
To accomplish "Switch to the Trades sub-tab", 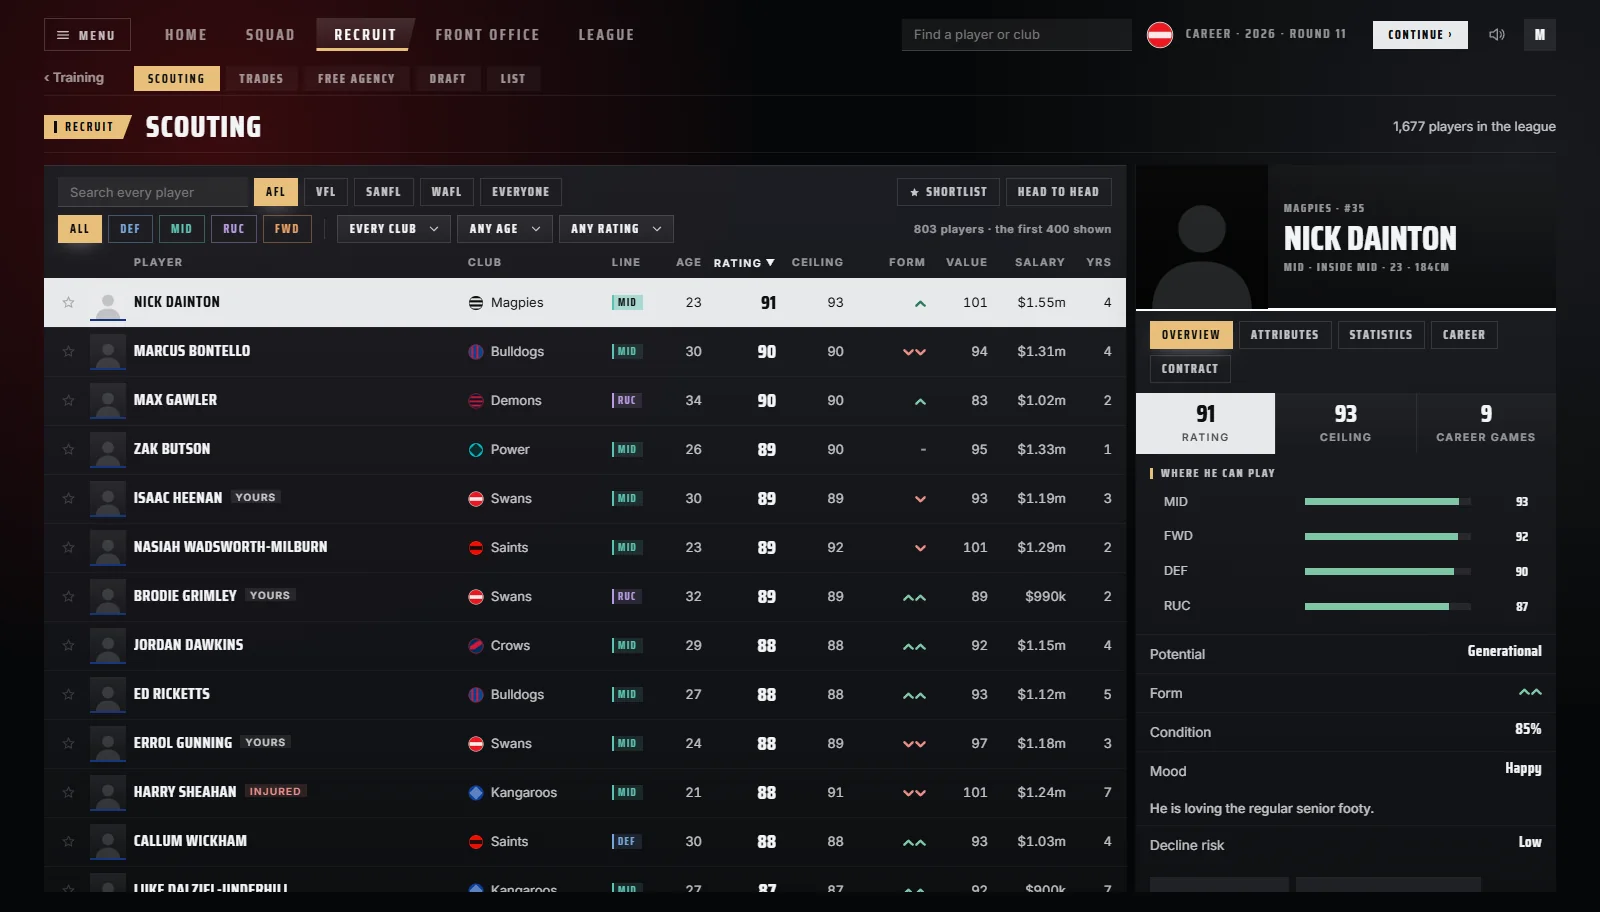I will tap(261, 78).
